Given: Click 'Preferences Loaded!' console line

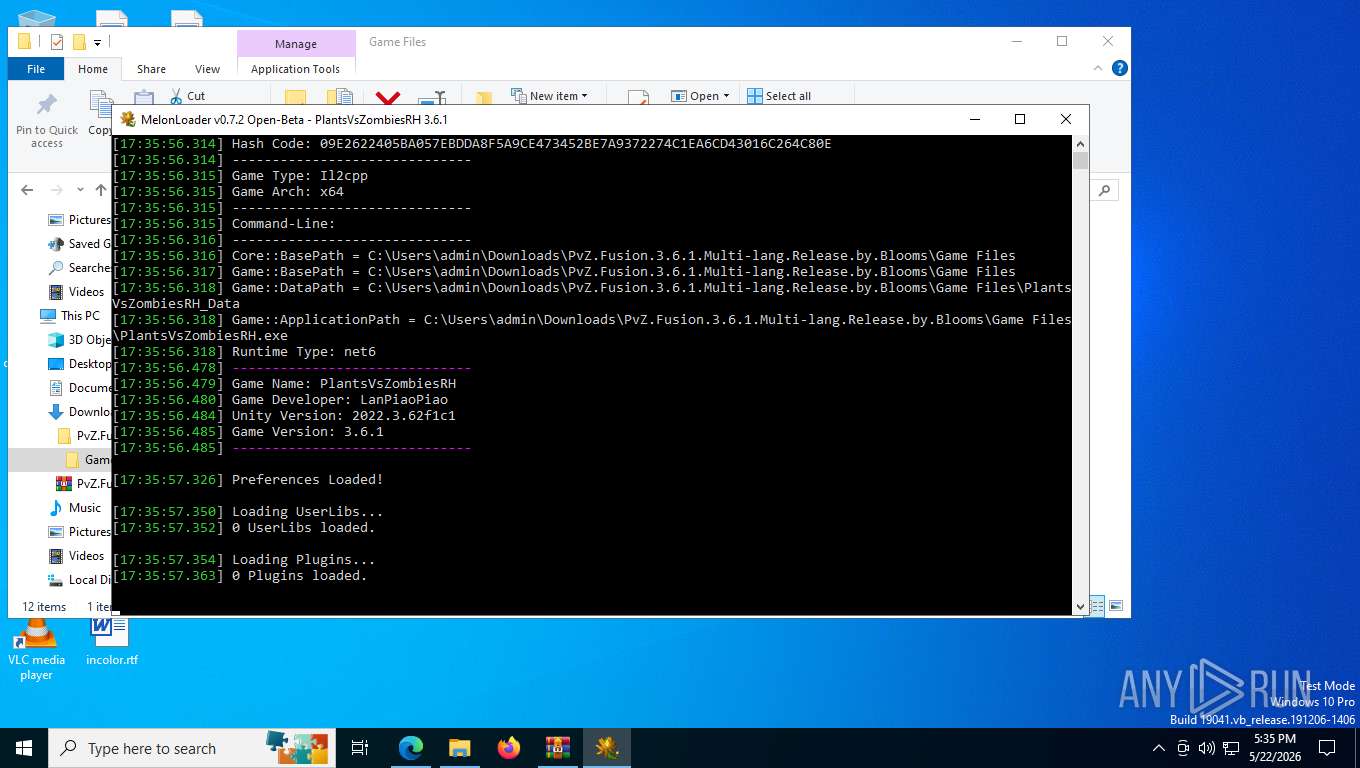Looking at the screenshot, I should (x=307, y=480).
